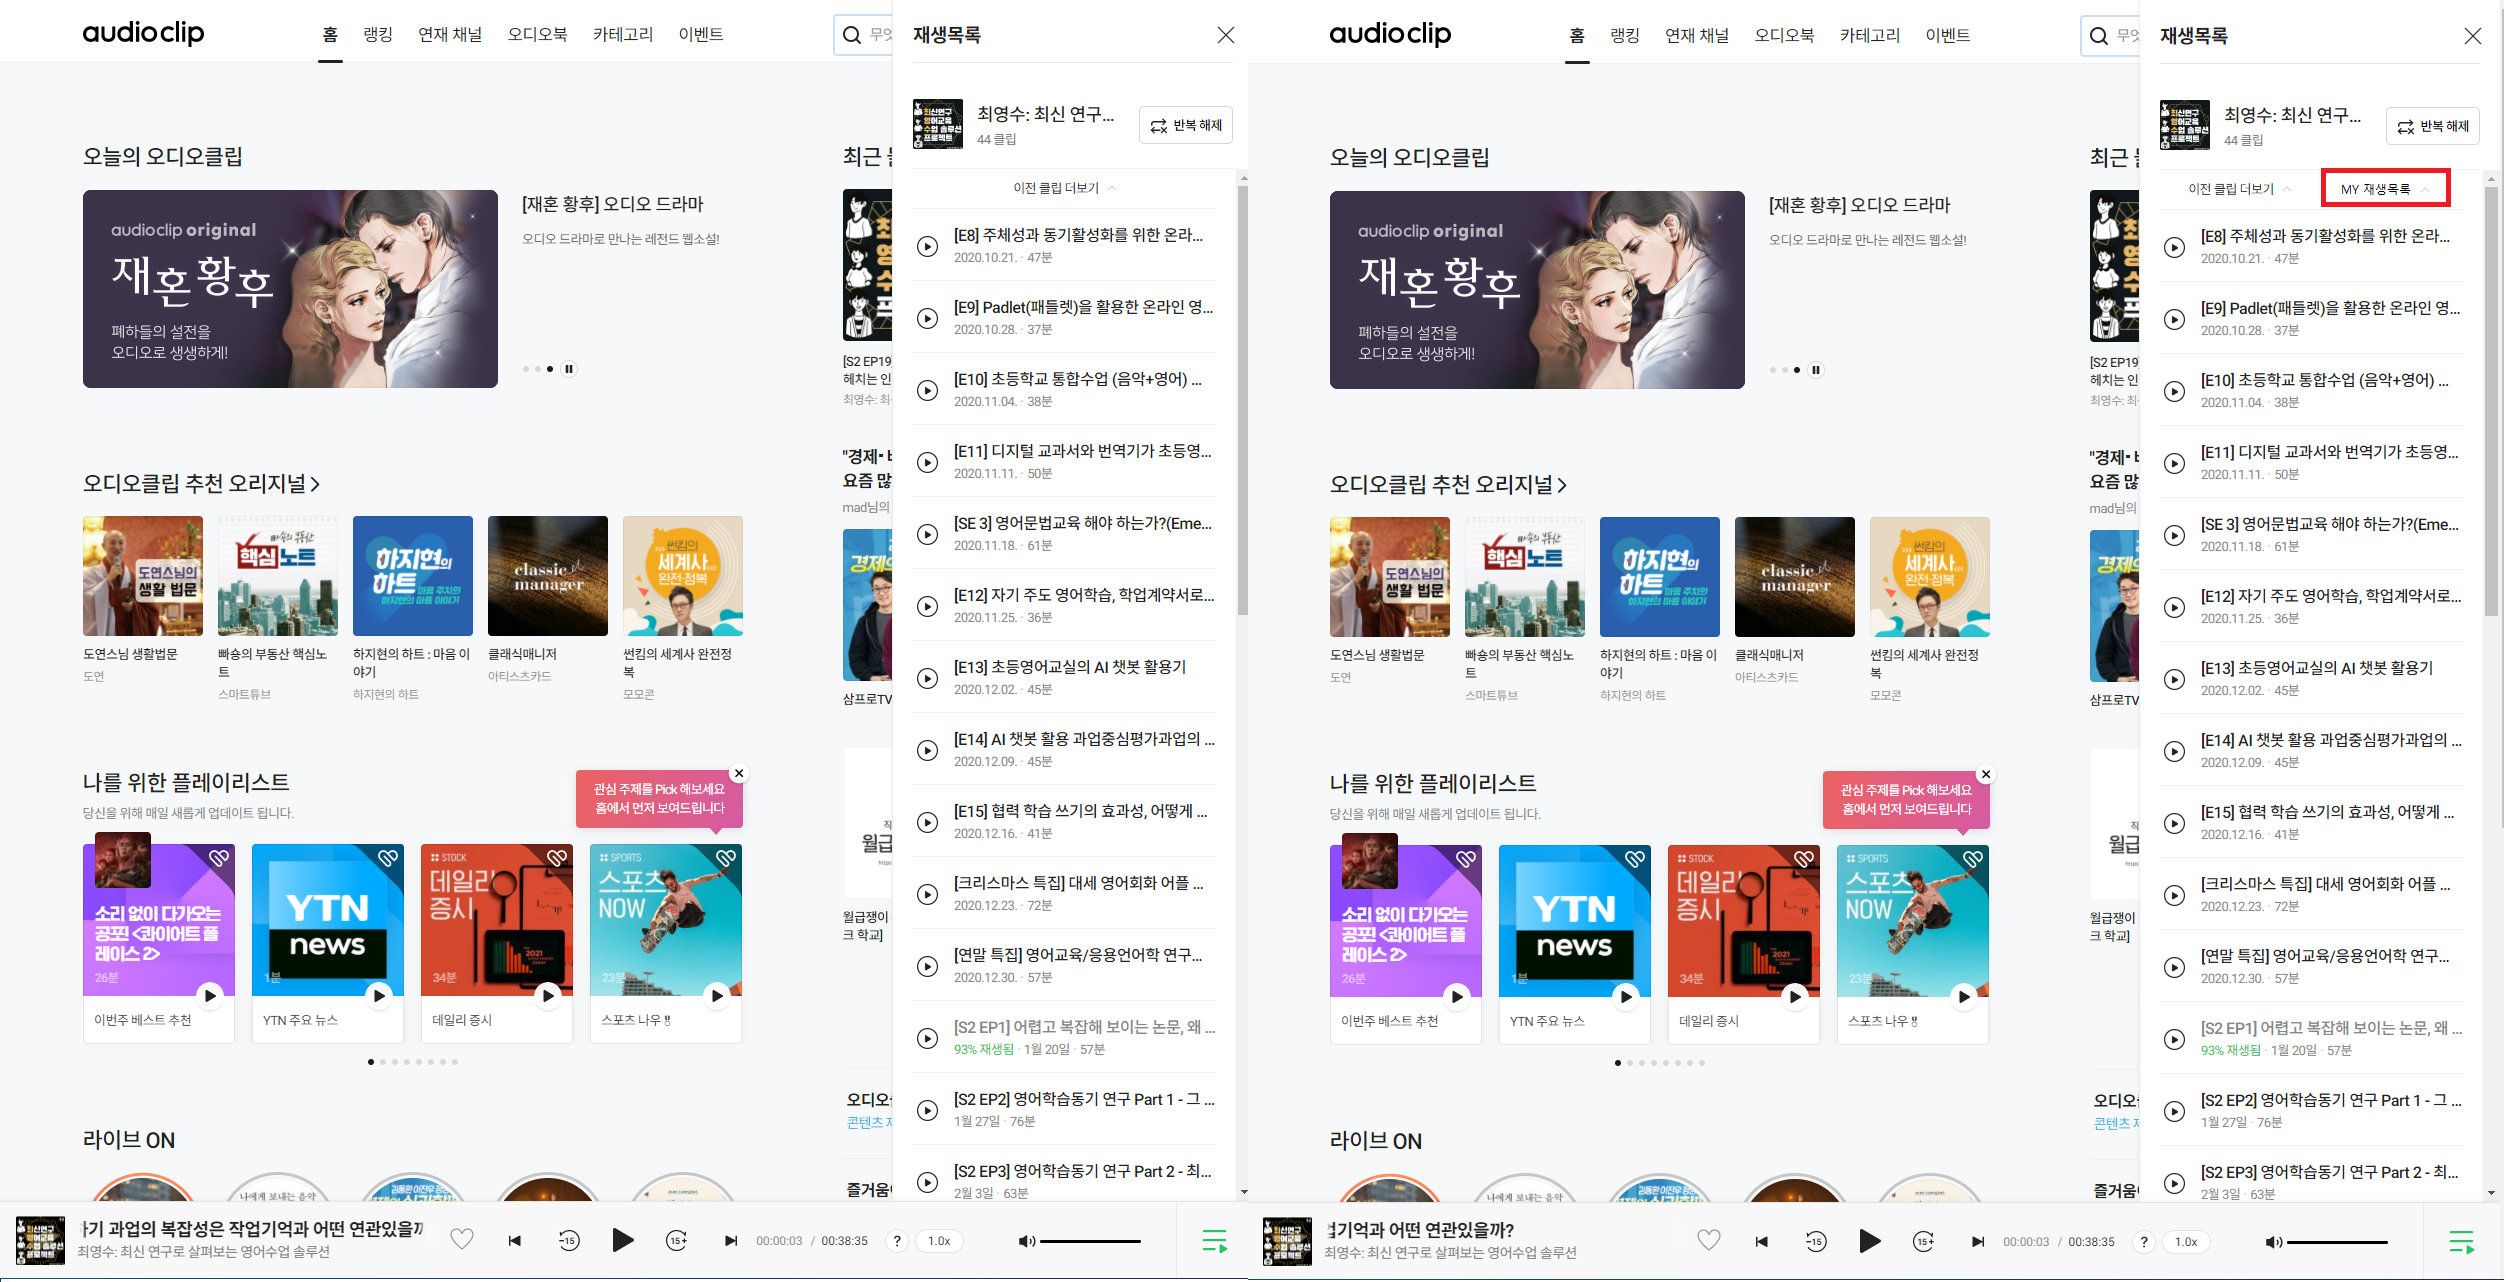This screenshot has width=2506, height=1282.
Task: Open 1.0x playback speed selector in left player
Action: click(939, 1241)
